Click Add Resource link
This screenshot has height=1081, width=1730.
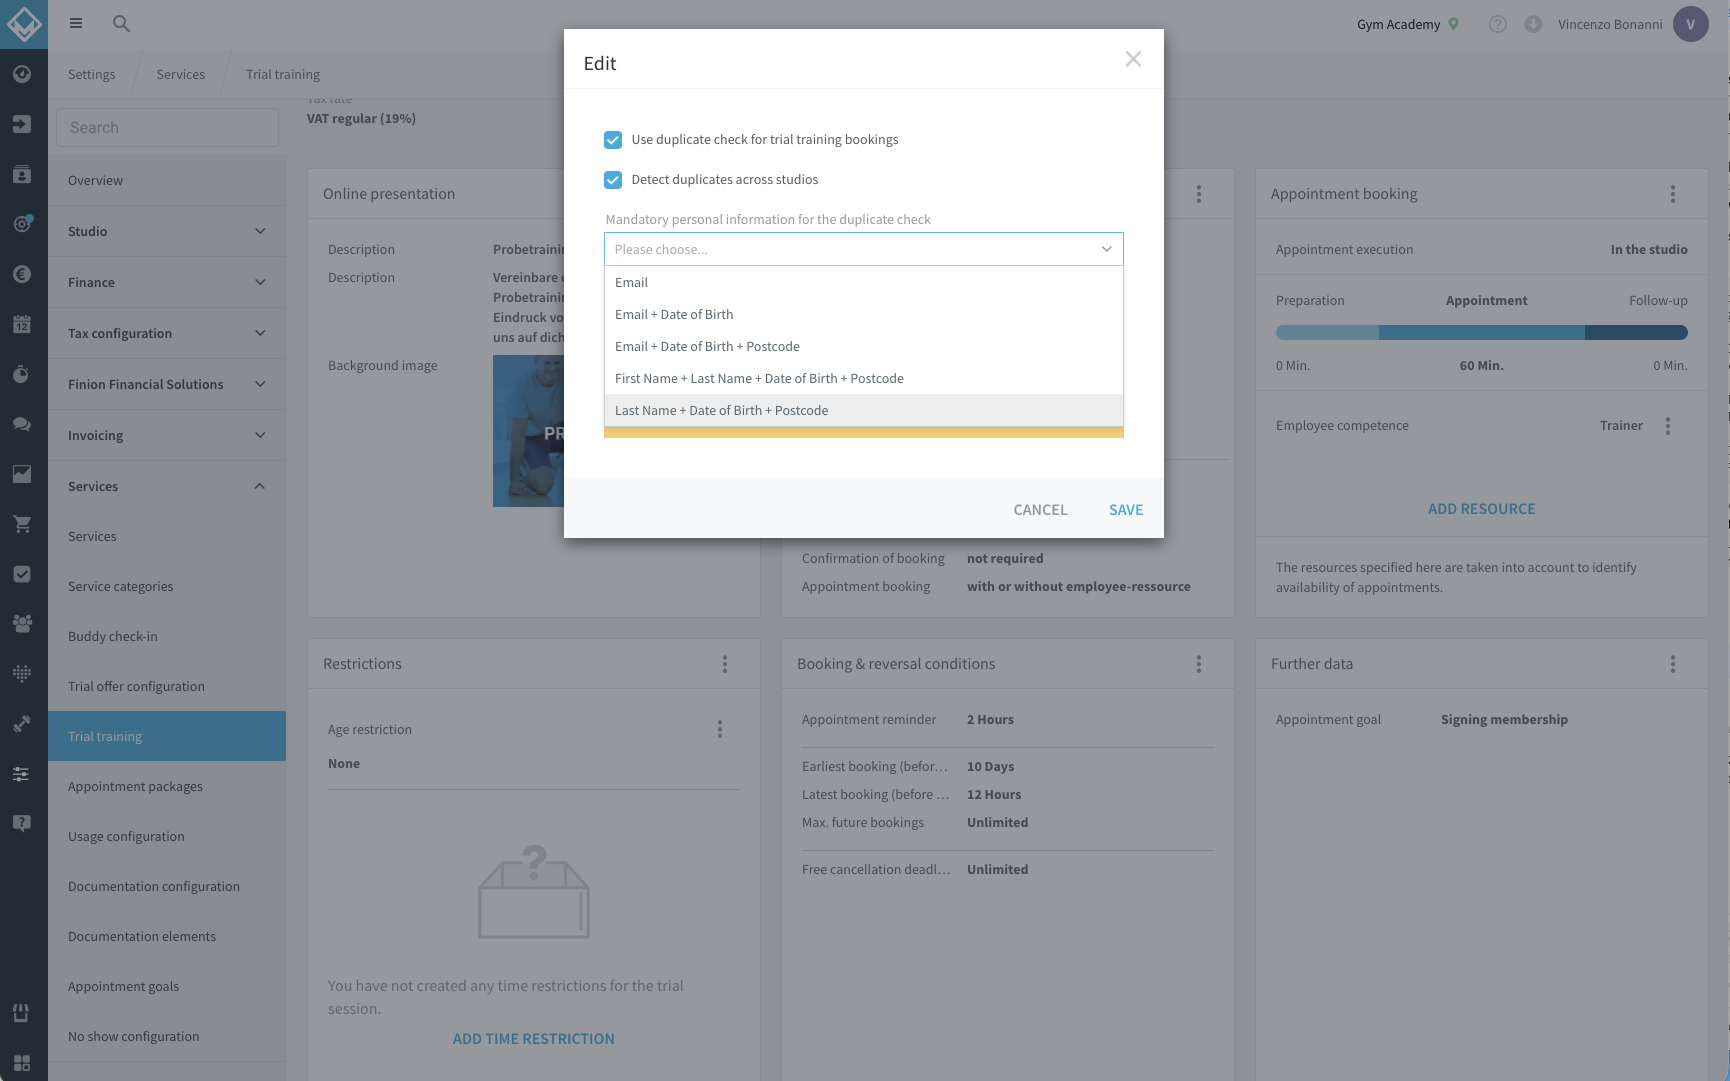(1481, 509)
